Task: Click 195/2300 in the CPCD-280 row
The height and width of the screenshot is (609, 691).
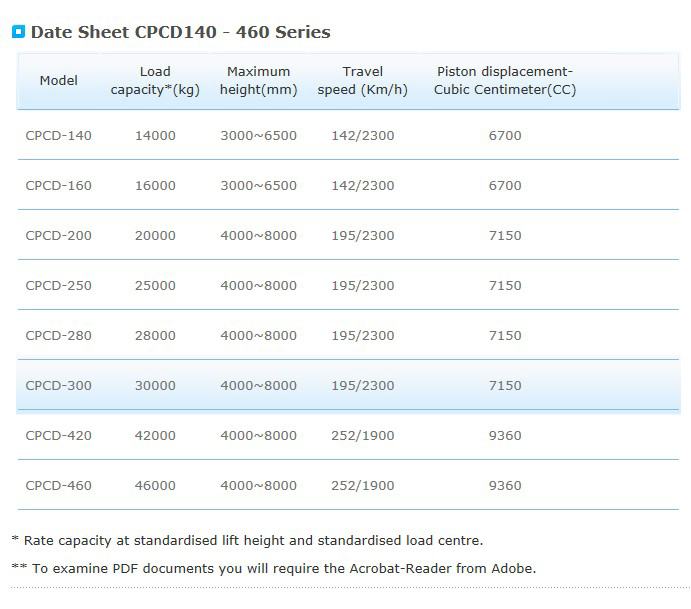Action: (x=363, y=335)
